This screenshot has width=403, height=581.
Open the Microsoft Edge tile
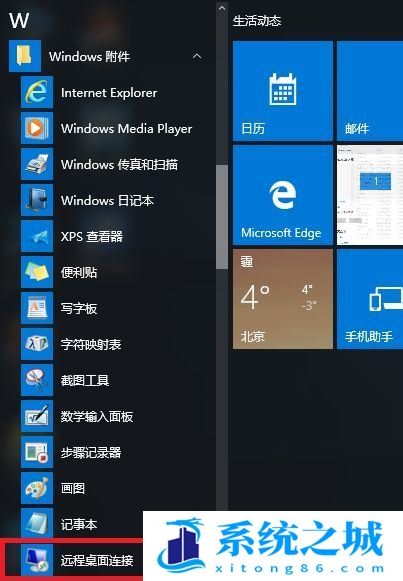[283, 195]
